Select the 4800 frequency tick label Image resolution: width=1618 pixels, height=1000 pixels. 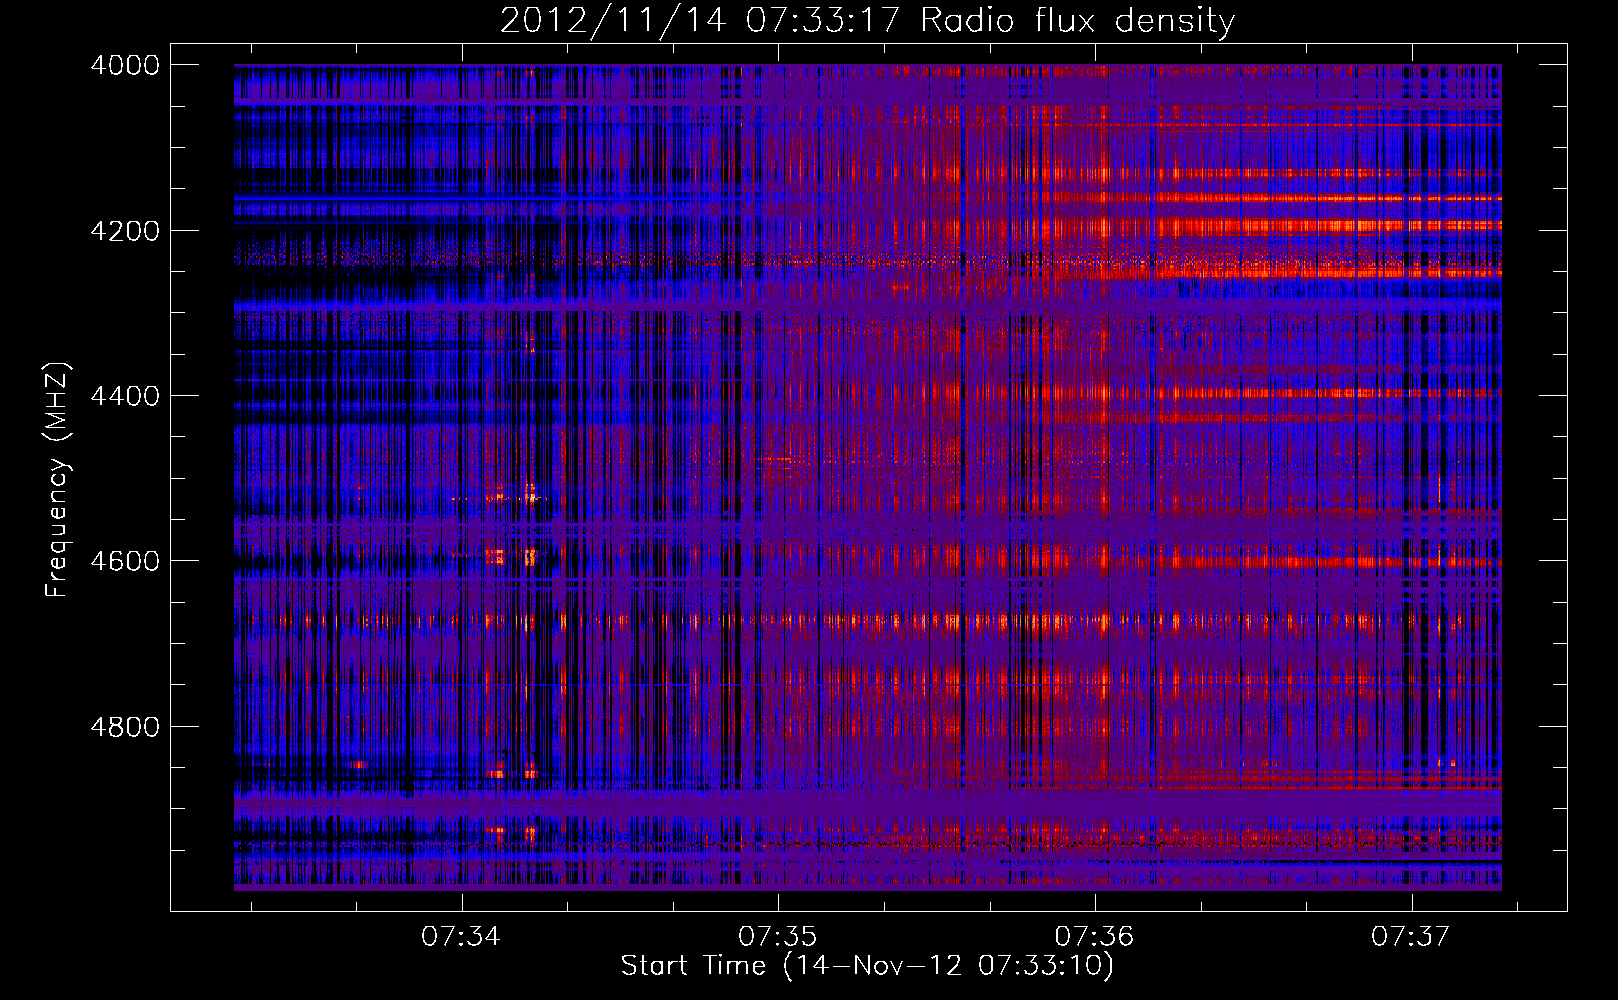[x=125, y=727]
